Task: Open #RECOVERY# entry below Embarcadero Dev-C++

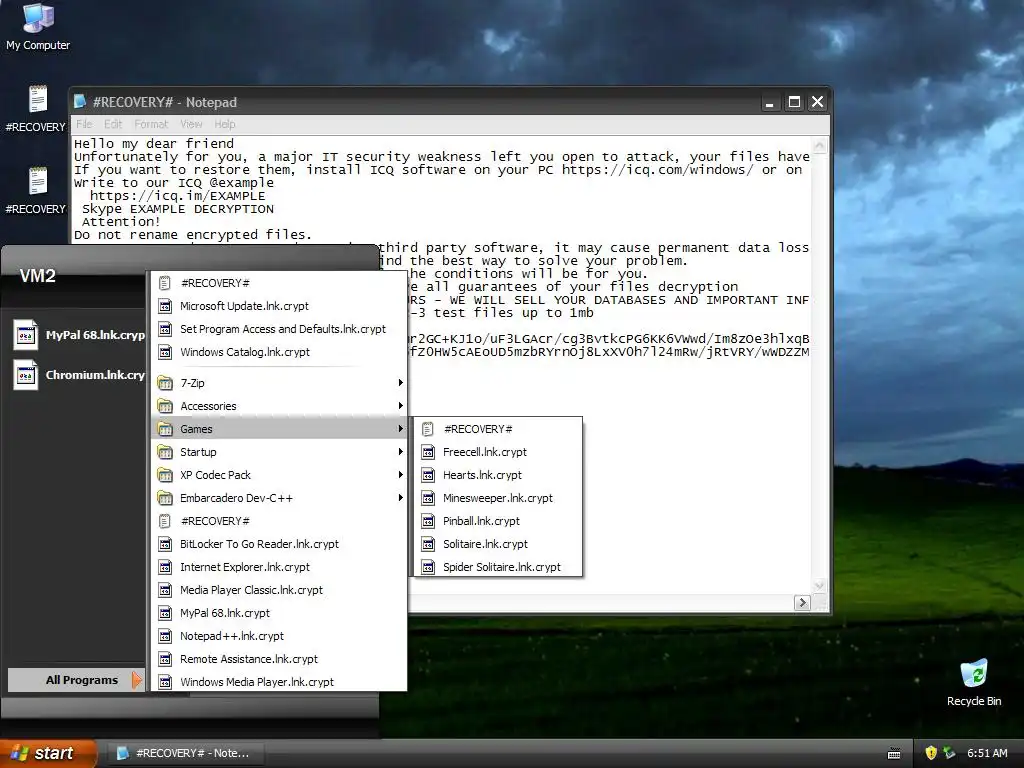Action: [279, 521]
